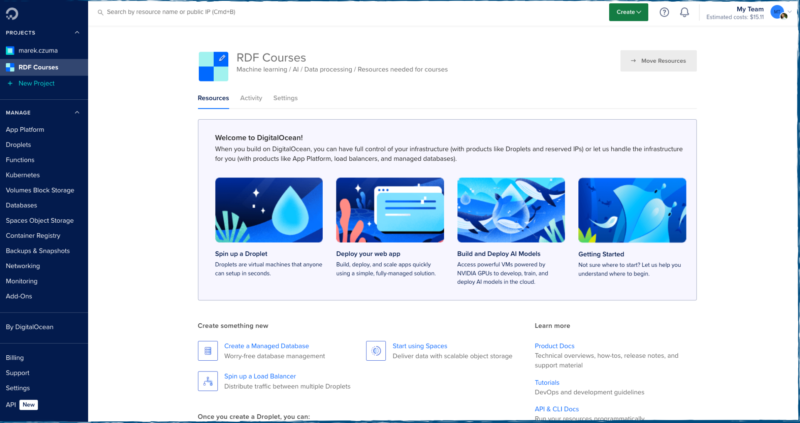Click the Start using Spaces icon
The height and width of the screenshot is (423, 800).
point(376,350)
